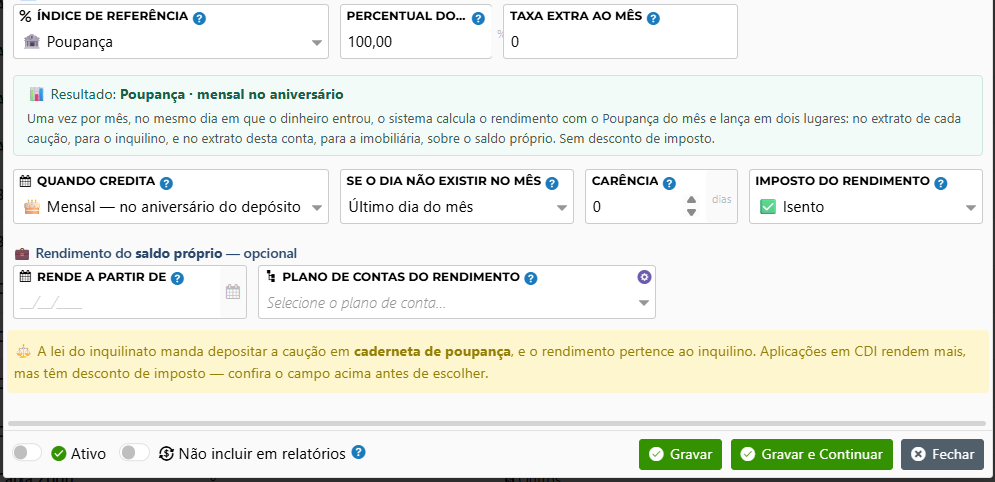
Task: Click help icon beside Não incluir em relatórios
Action: pyautogui.click(x=359, y=452)
